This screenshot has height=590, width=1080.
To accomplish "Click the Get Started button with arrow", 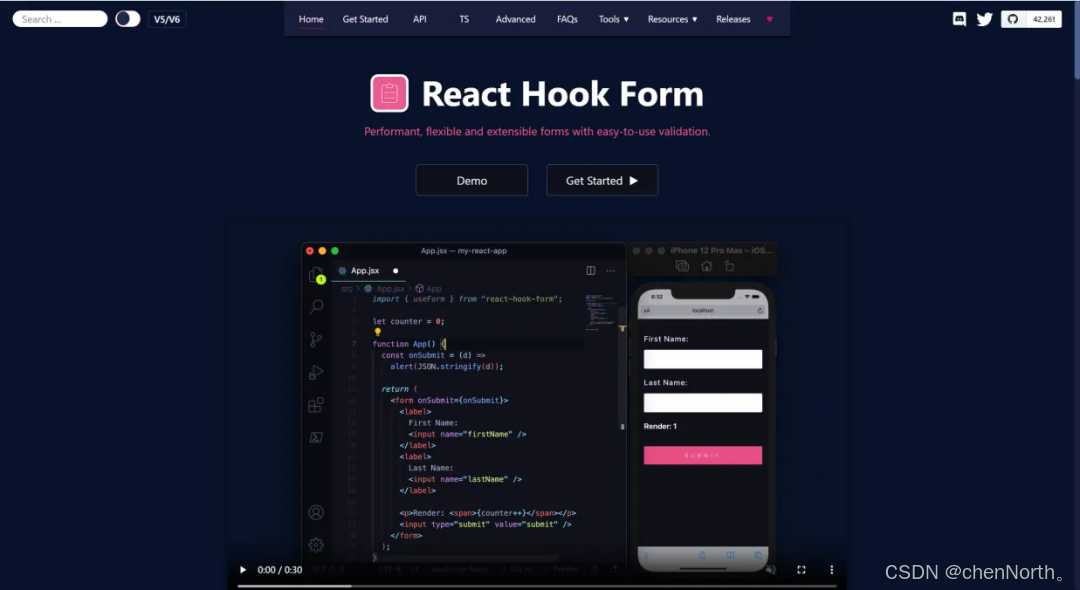I will [x=602, y=180].
